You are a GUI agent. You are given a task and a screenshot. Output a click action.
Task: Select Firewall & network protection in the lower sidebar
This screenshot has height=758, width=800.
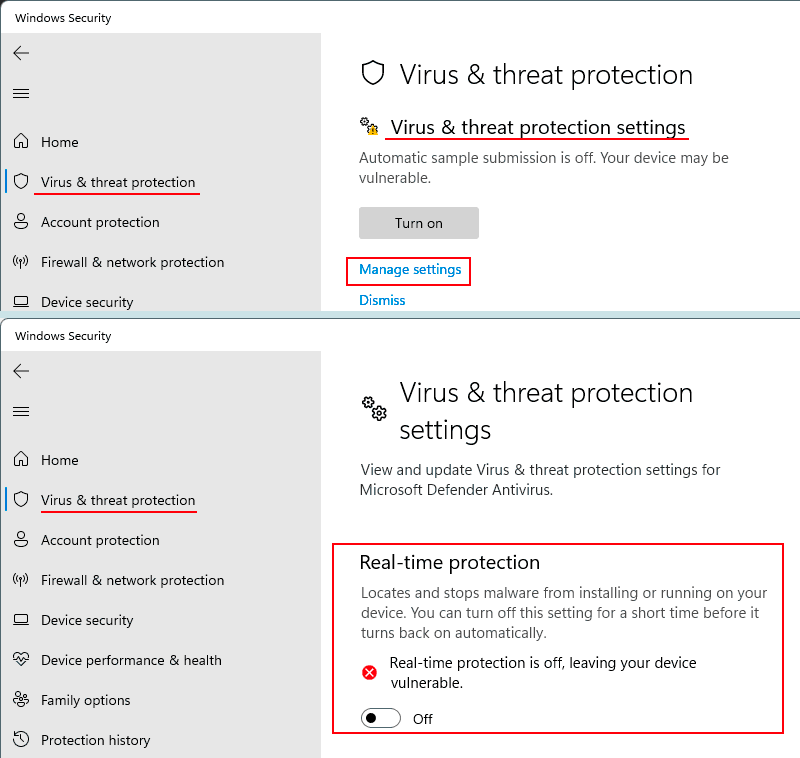(133, 580)
